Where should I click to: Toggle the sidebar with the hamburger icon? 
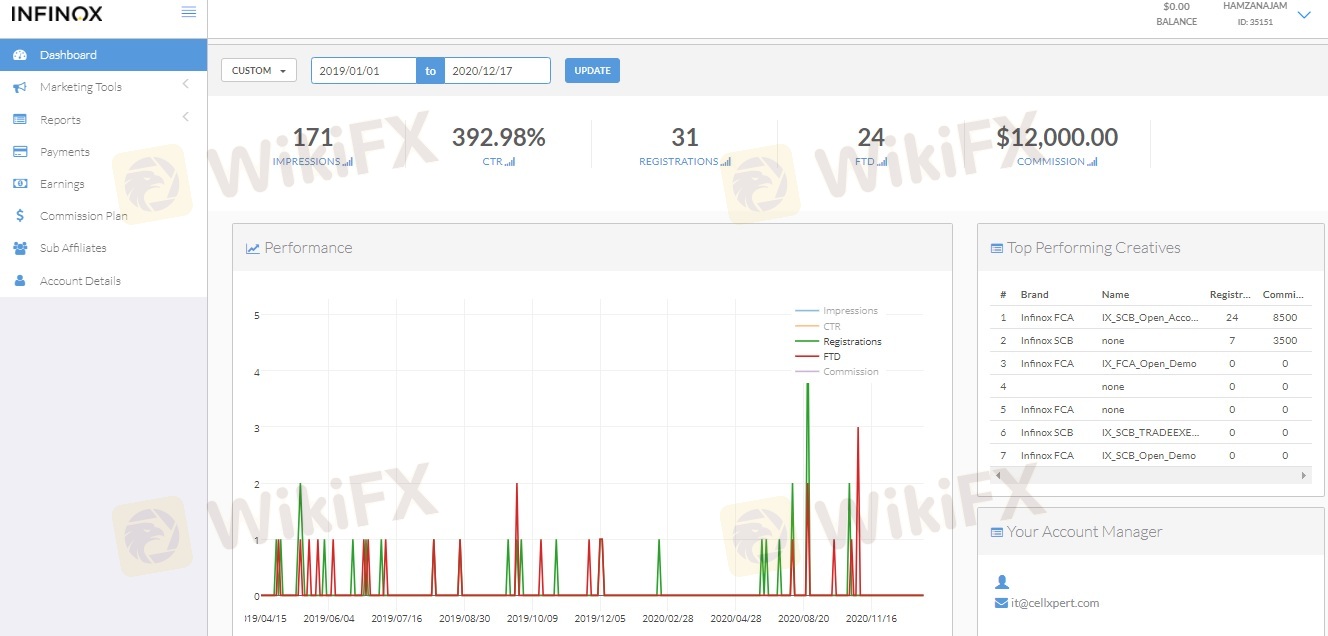(189, 12)
